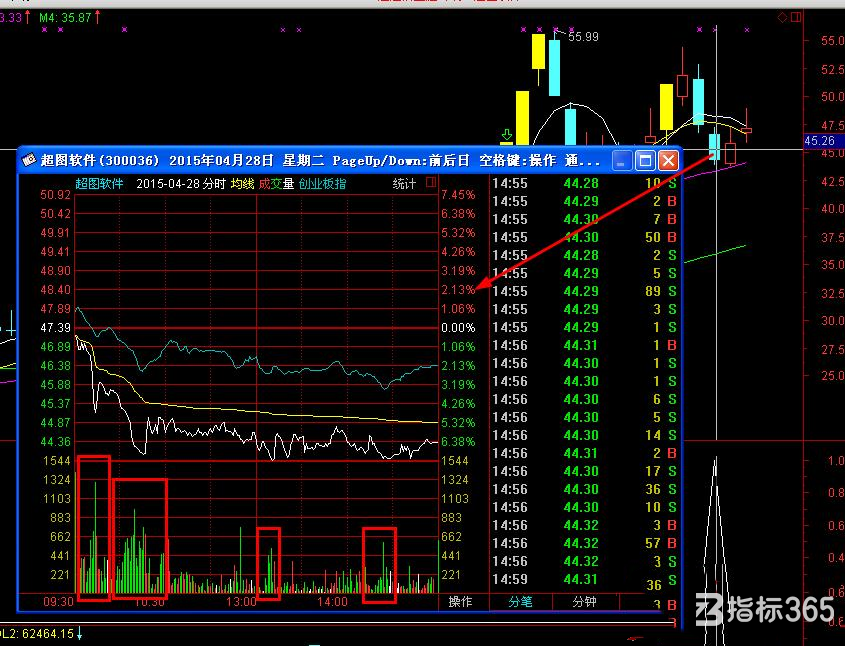Viewport: 845px width, 646px height.
Task: Select the 14:59 44.31 36 S tick row
Action: pyautogui.click(x=585, y=580)
